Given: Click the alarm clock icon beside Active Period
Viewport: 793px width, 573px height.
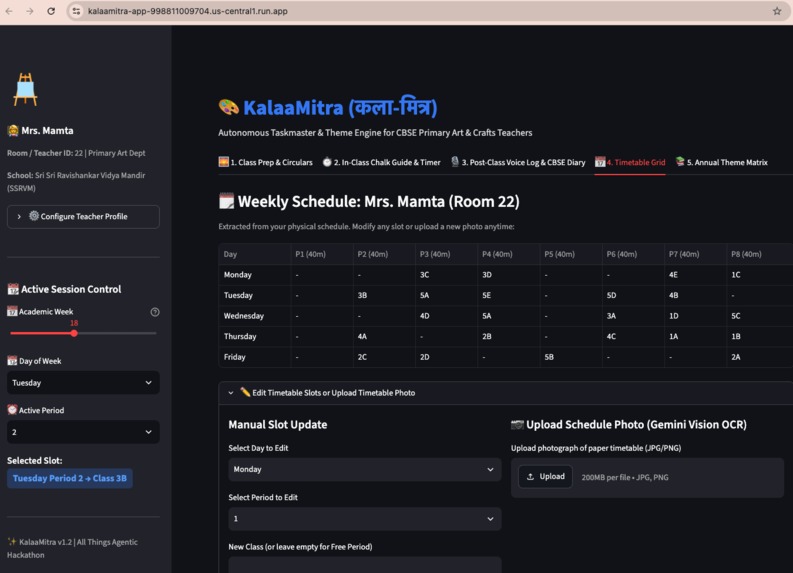Looking at the screenshot, I should pyautogui.click(x=12, y=410).
